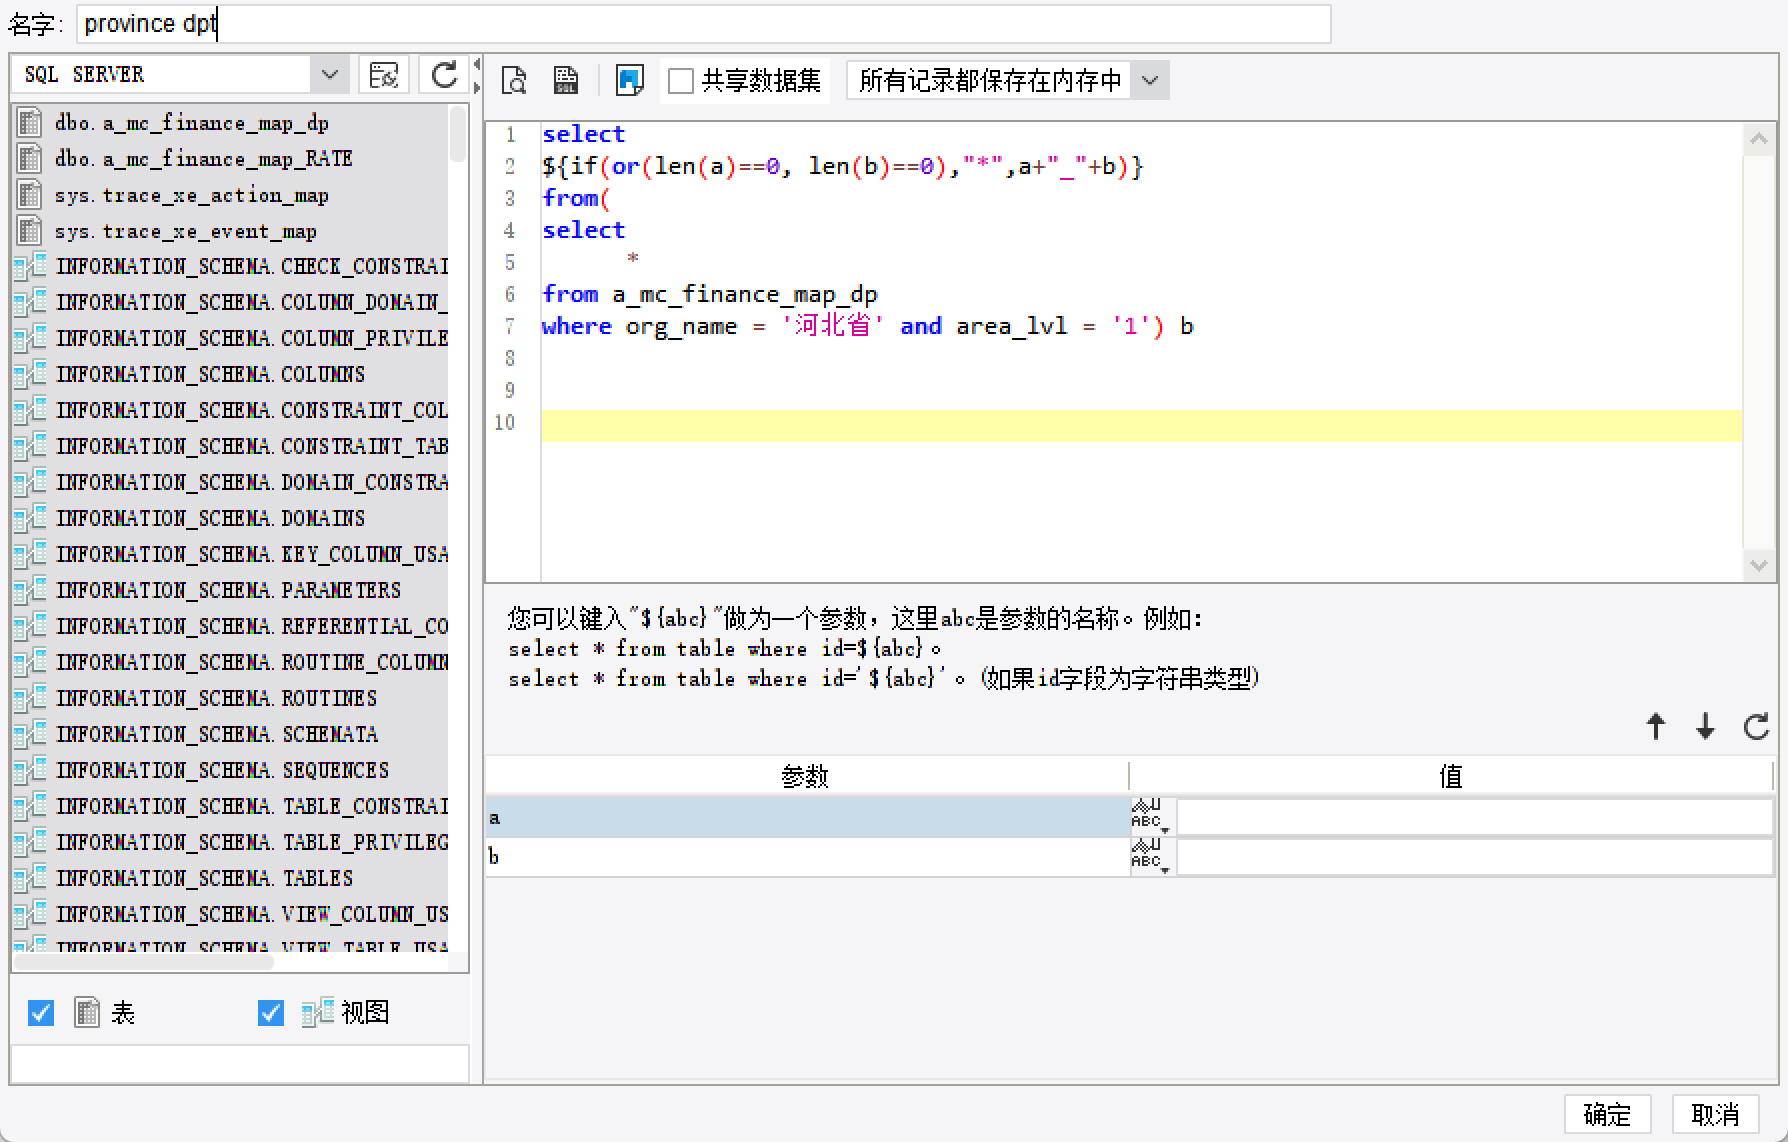
Task: Click the SQL editor scroll up arrow
Action: point(1758,139)
